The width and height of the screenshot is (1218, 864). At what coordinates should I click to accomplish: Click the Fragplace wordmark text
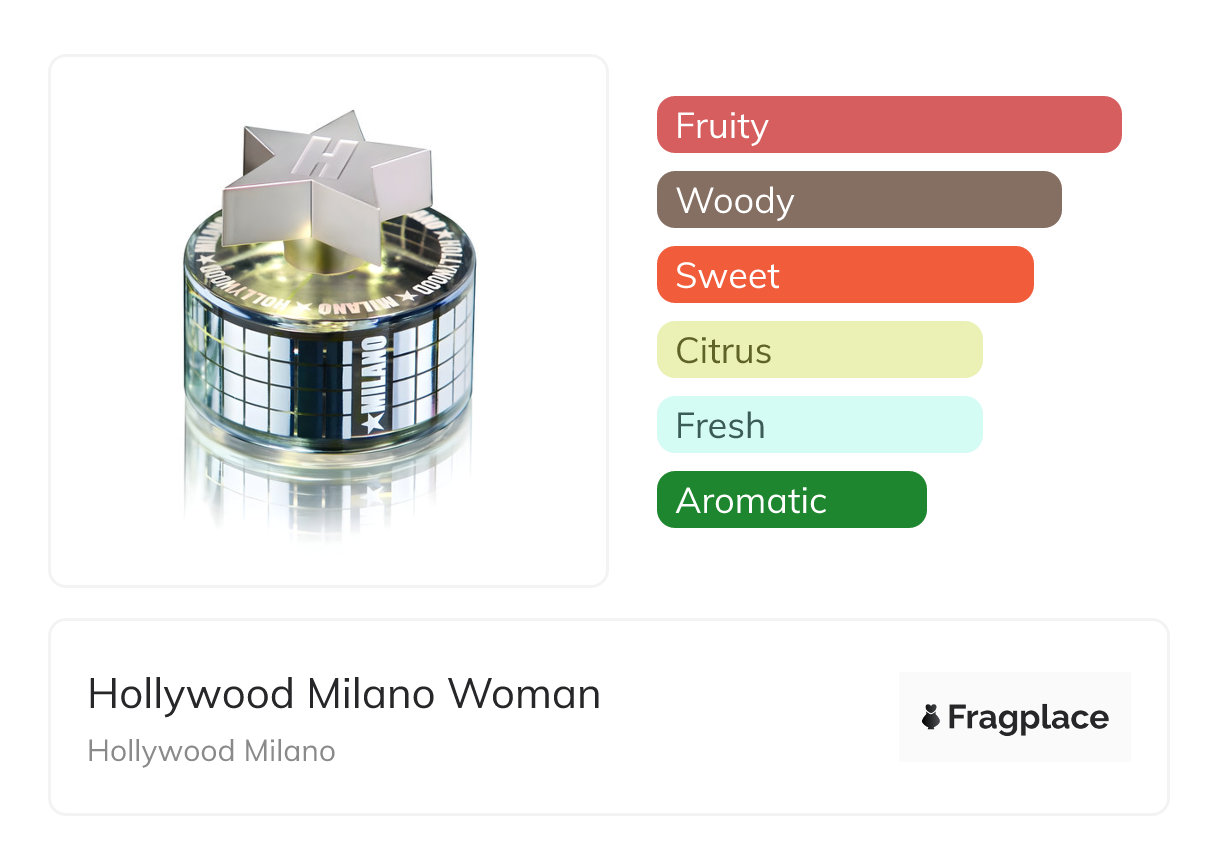coord(1028,717)
